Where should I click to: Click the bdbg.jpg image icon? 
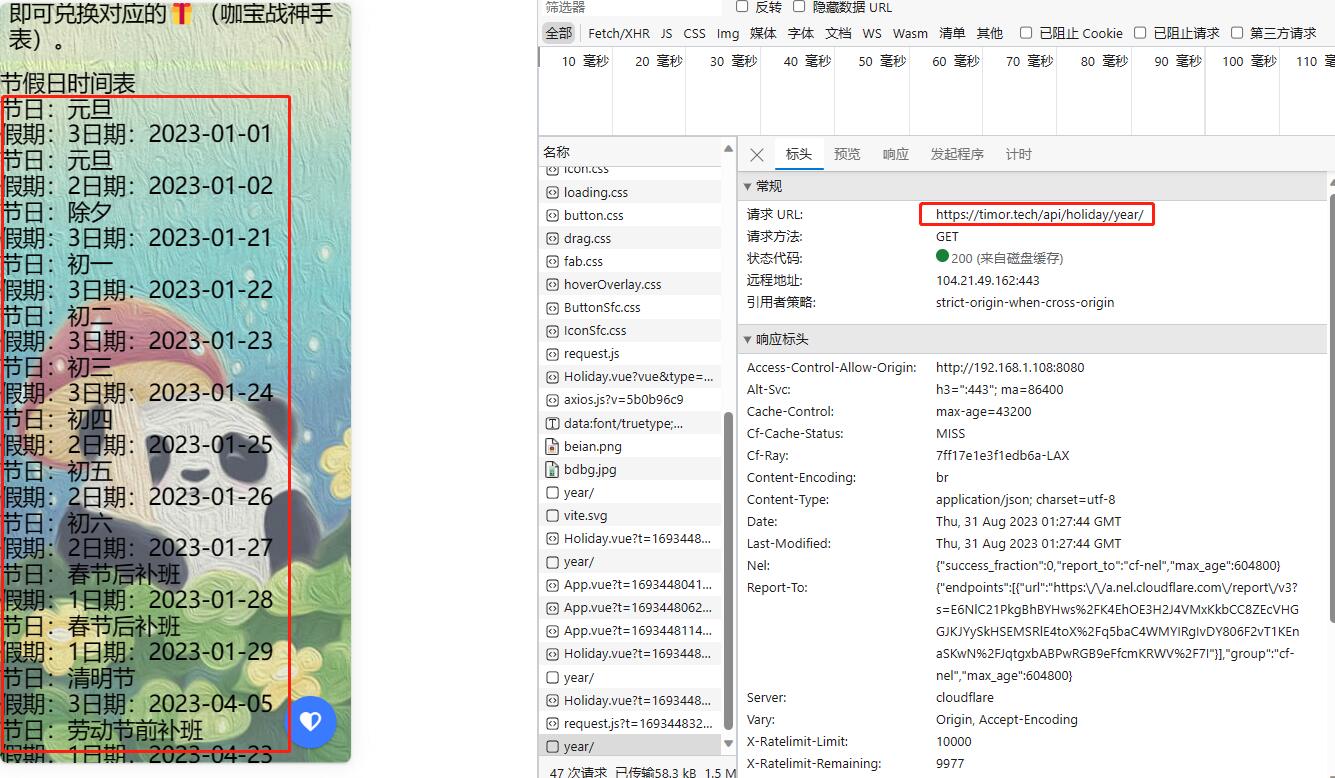[x=552, y=469]
